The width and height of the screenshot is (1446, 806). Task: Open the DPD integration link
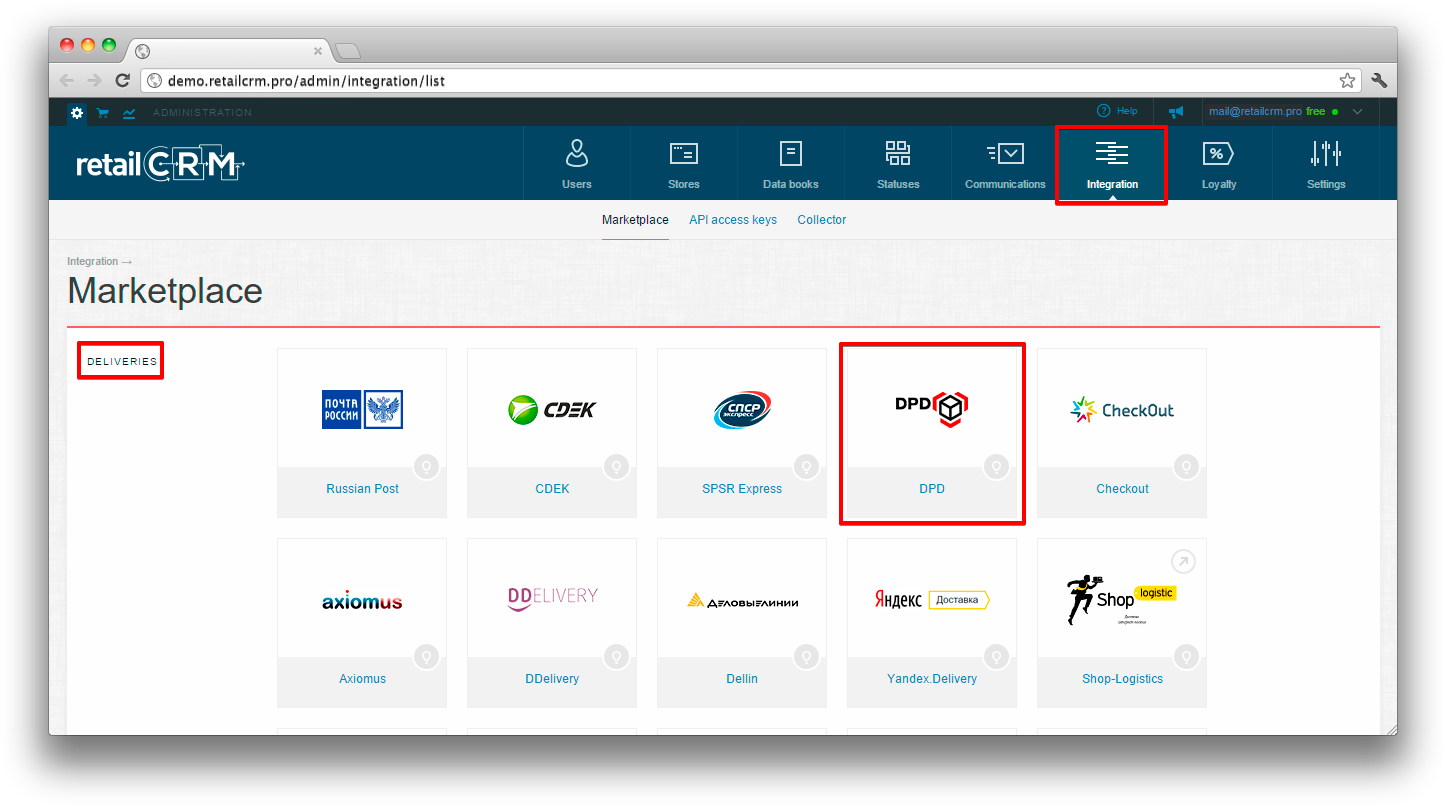coord(932,489)
